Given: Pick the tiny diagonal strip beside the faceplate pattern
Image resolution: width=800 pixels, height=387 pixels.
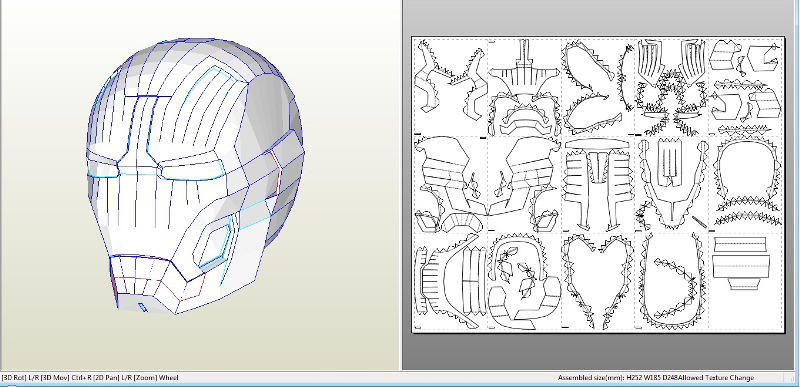Looking at the screenshot, I should (699, 221).
